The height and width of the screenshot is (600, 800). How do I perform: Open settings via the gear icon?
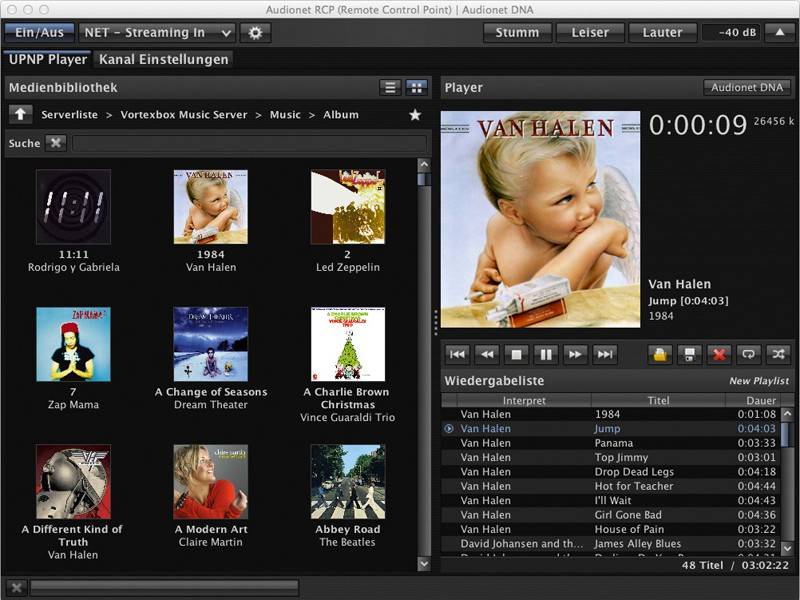coord(255,33)
